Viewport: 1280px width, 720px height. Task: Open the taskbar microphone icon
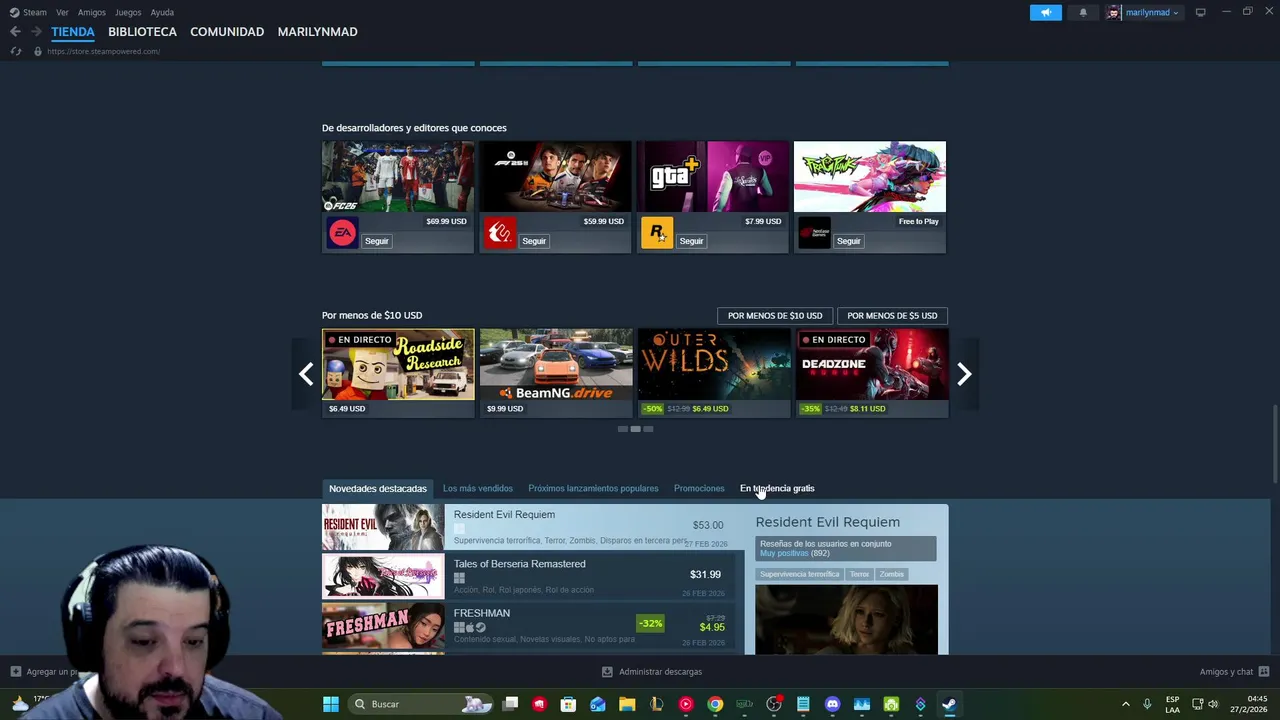(x=1147, y=704)
